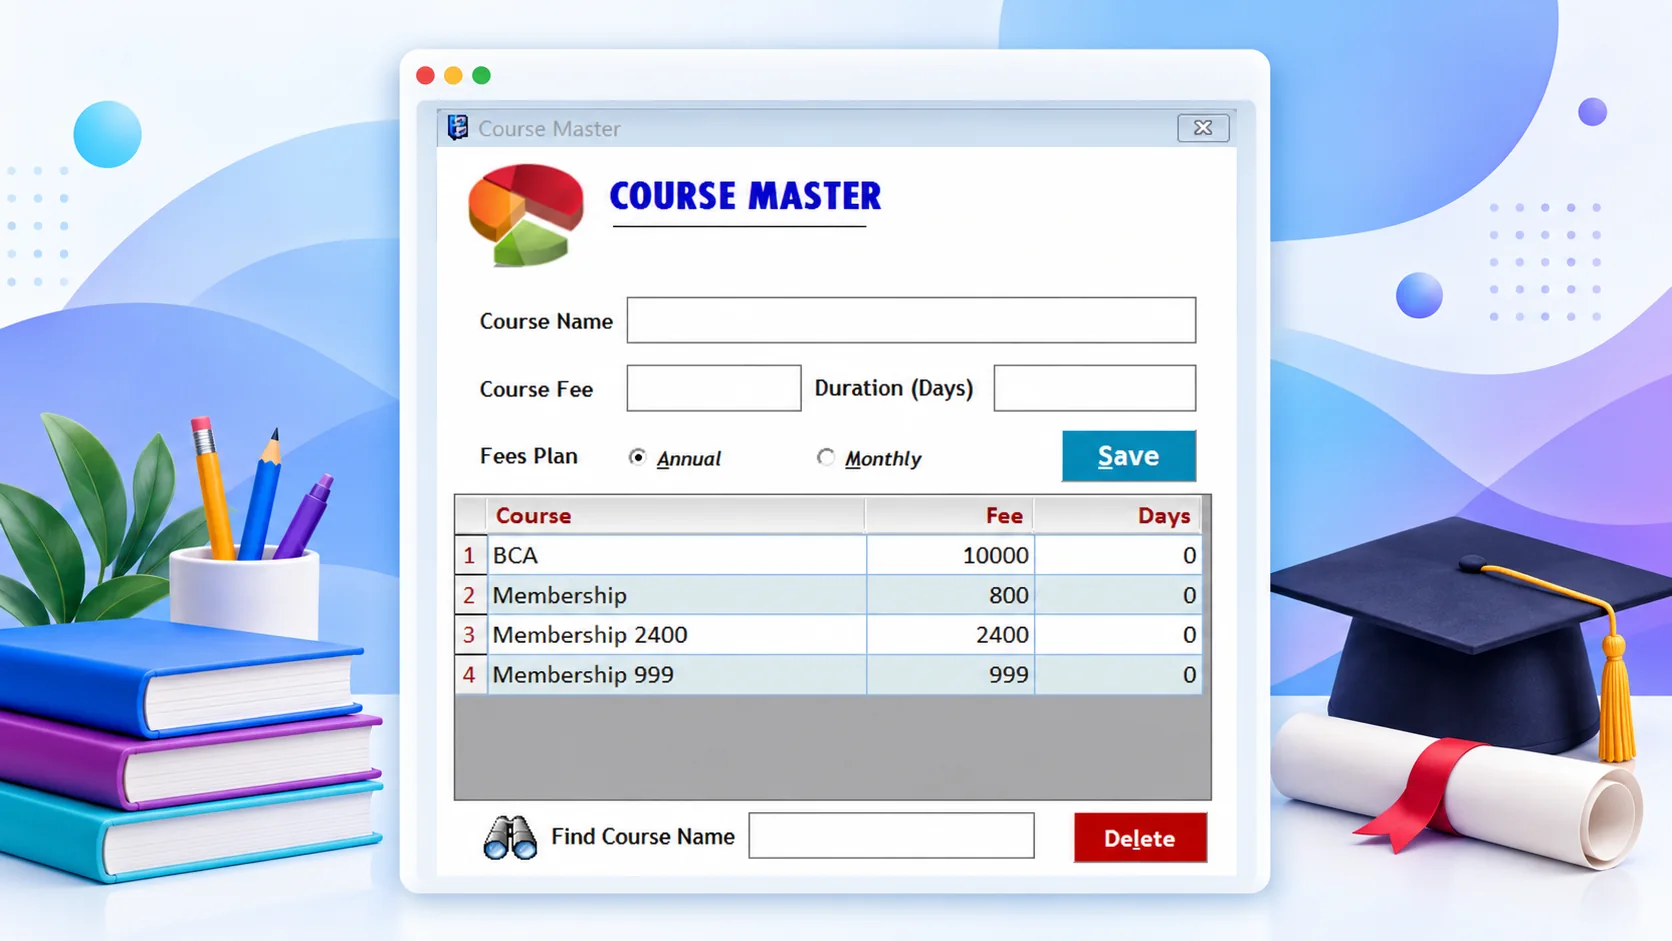This screenshot has width=1672, height=941.
Task: Click the 800 fee cell
Action: coord(950,595)
